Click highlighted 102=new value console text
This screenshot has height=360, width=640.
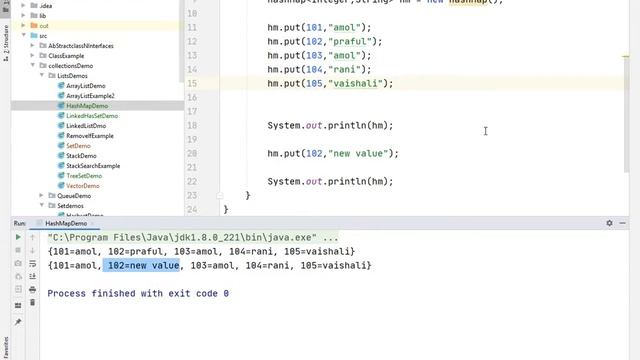click(141, 265)
